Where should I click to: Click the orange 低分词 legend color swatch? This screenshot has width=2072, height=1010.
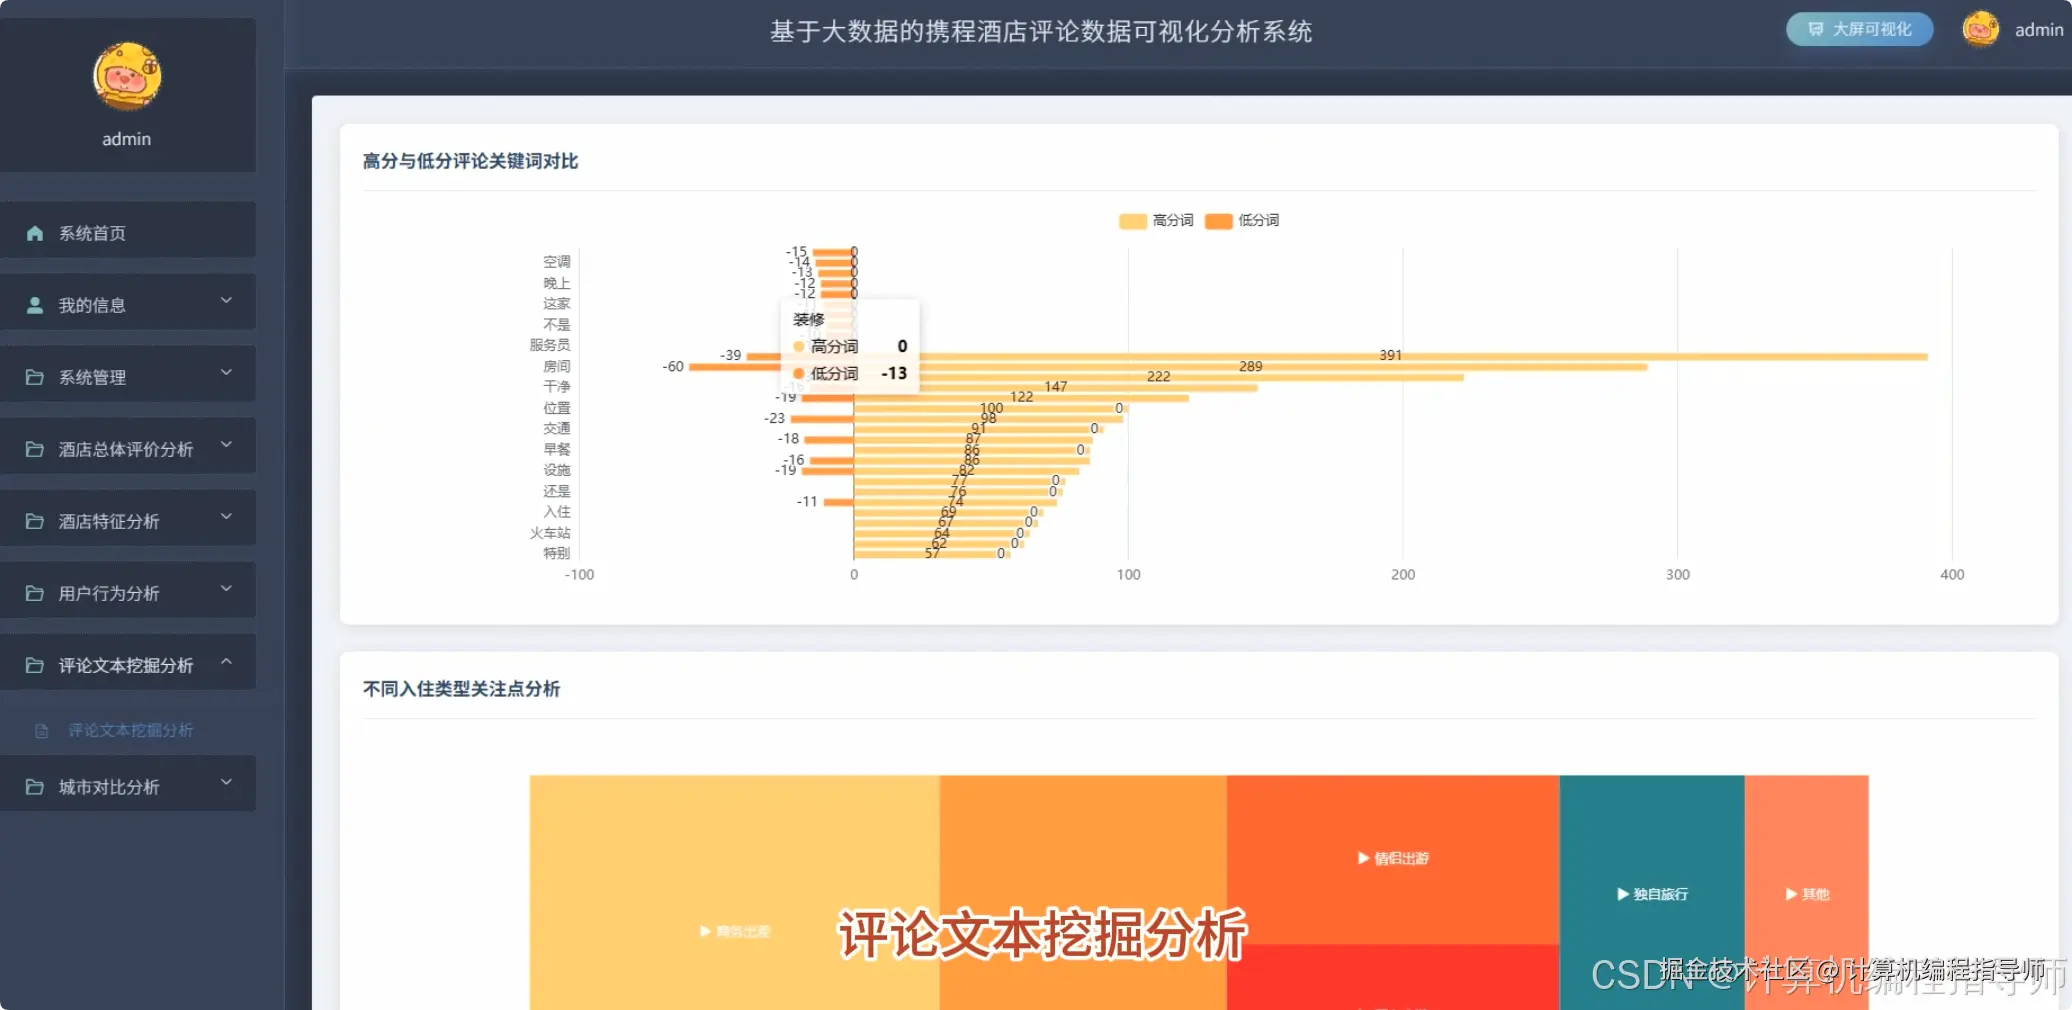[x=1218, y=221]
